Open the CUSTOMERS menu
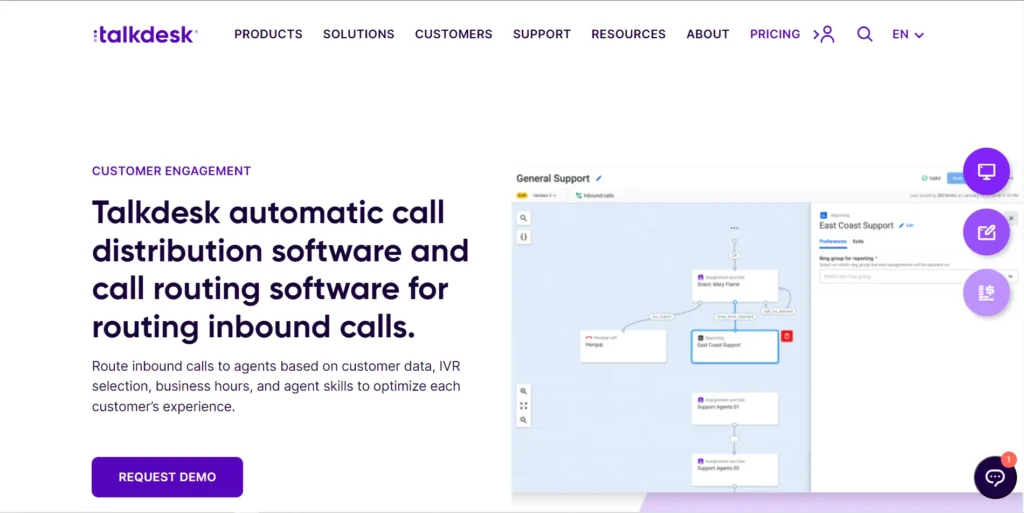1024x513 pixels. [454, 34]
